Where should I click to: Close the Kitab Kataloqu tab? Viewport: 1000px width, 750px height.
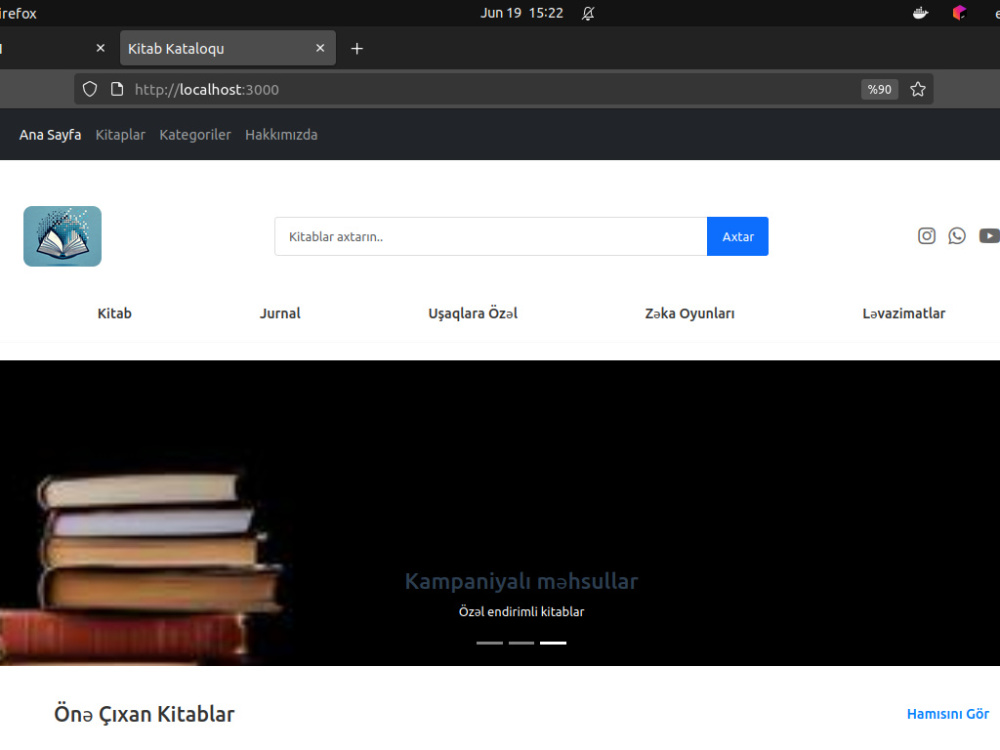(320, 48)
